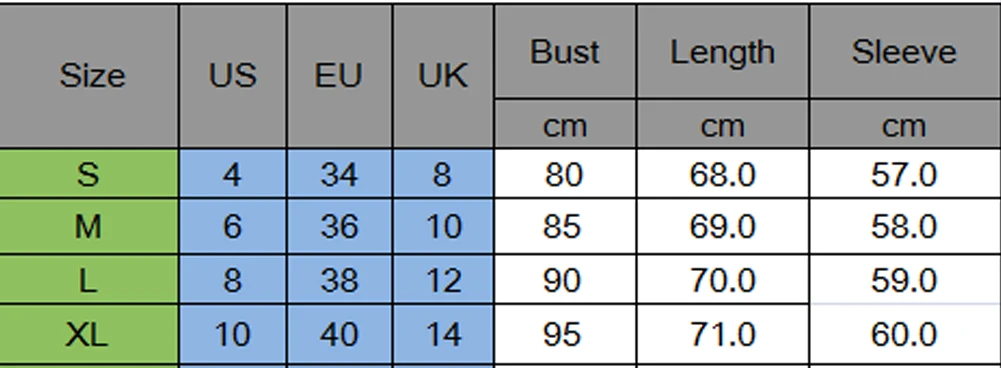
Task: Select the green L size cell
Action: pos(89,280)
